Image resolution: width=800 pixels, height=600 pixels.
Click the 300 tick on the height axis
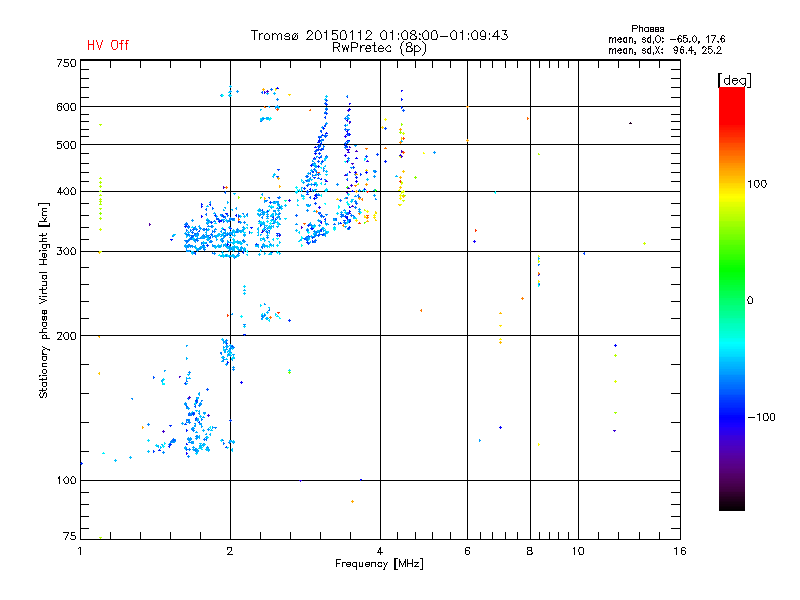[66, 252]
